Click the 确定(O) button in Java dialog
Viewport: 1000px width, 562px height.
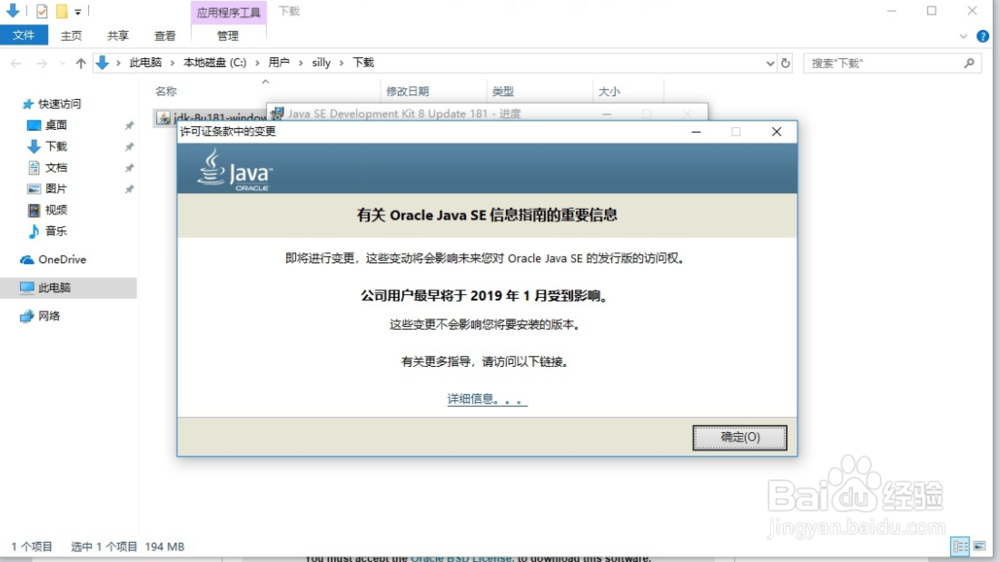740,438
